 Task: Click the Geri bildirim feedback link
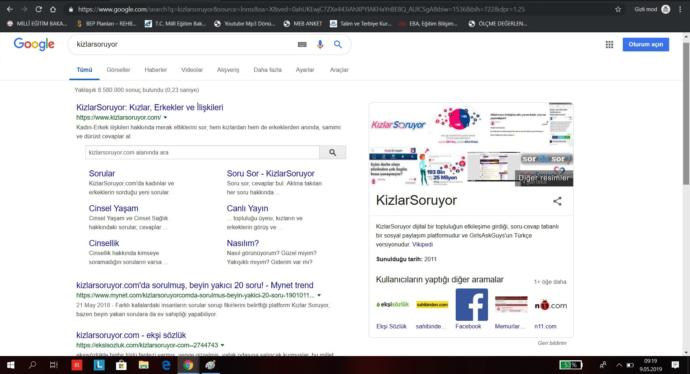coord(552,343)
